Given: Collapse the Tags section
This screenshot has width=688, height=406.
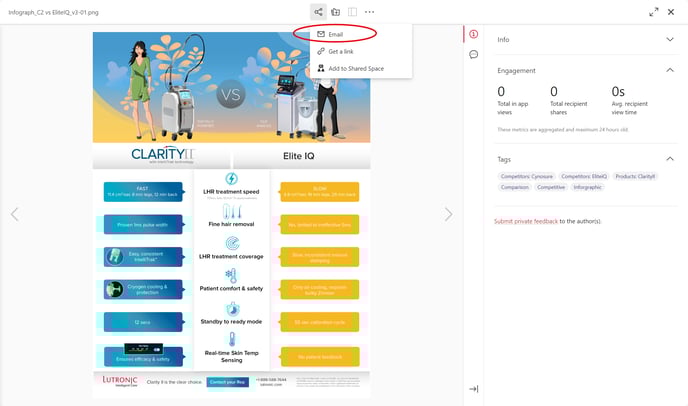Looking at the screenshot, I should [670, 158].
